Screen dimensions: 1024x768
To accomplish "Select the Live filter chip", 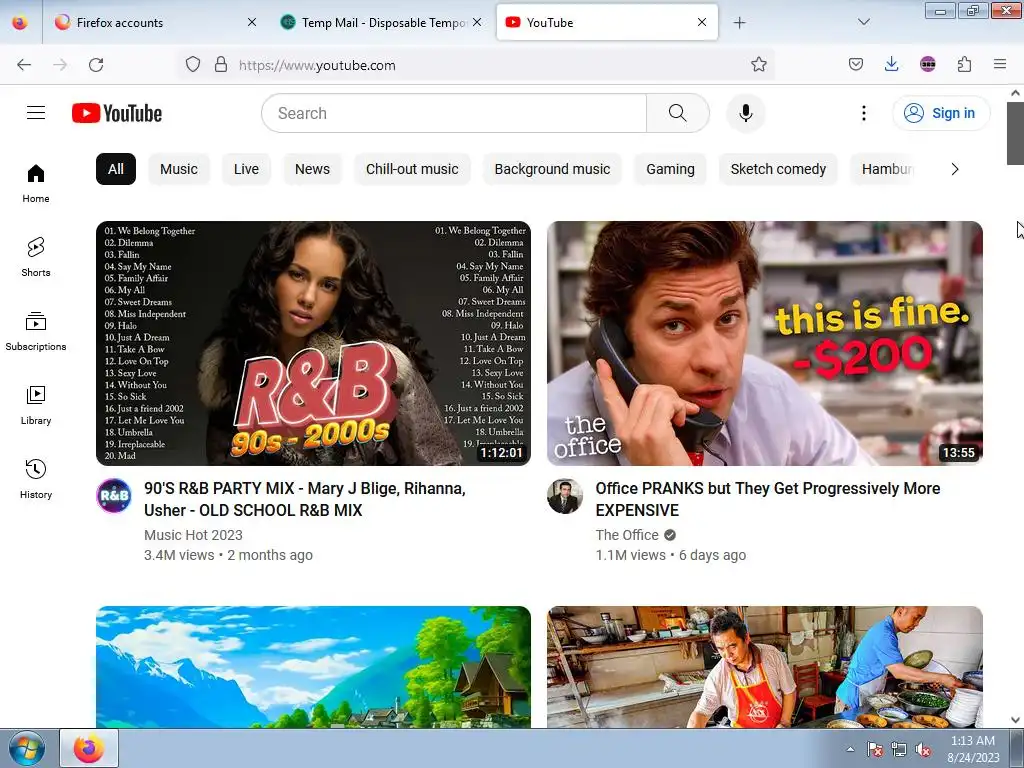I will pyautogui.click(x=246, y=169).
